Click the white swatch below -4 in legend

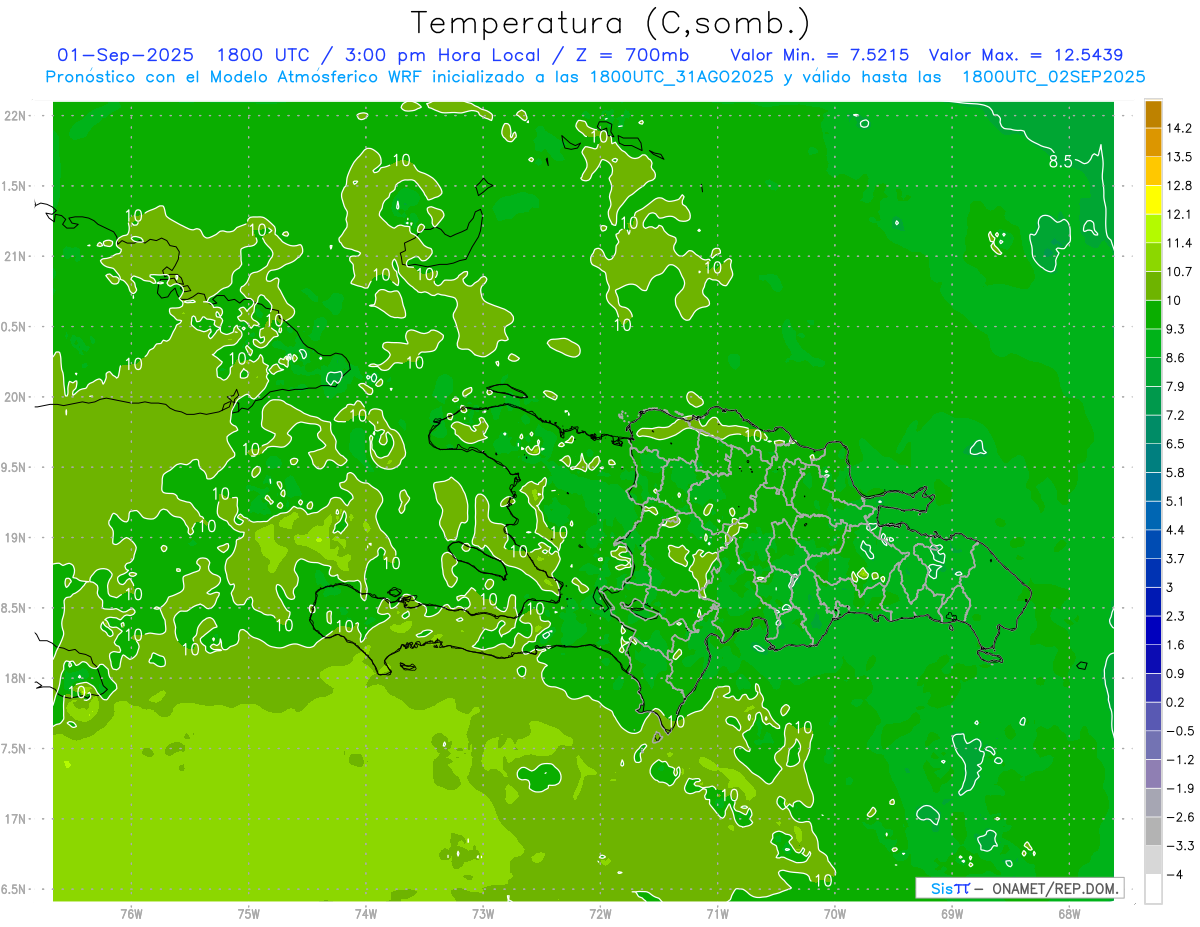[x=1153, y=889]
